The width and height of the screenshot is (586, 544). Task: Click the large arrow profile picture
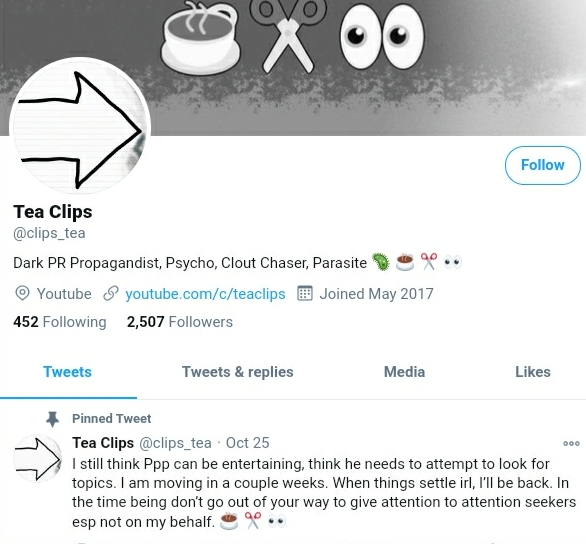(x=80, y=128)
